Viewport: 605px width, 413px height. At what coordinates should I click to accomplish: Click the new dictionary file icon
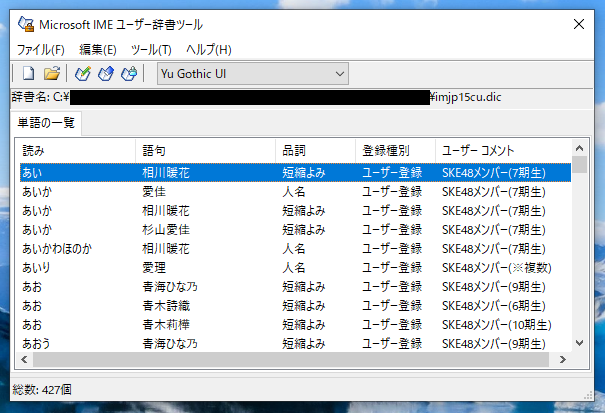(29, 73)
